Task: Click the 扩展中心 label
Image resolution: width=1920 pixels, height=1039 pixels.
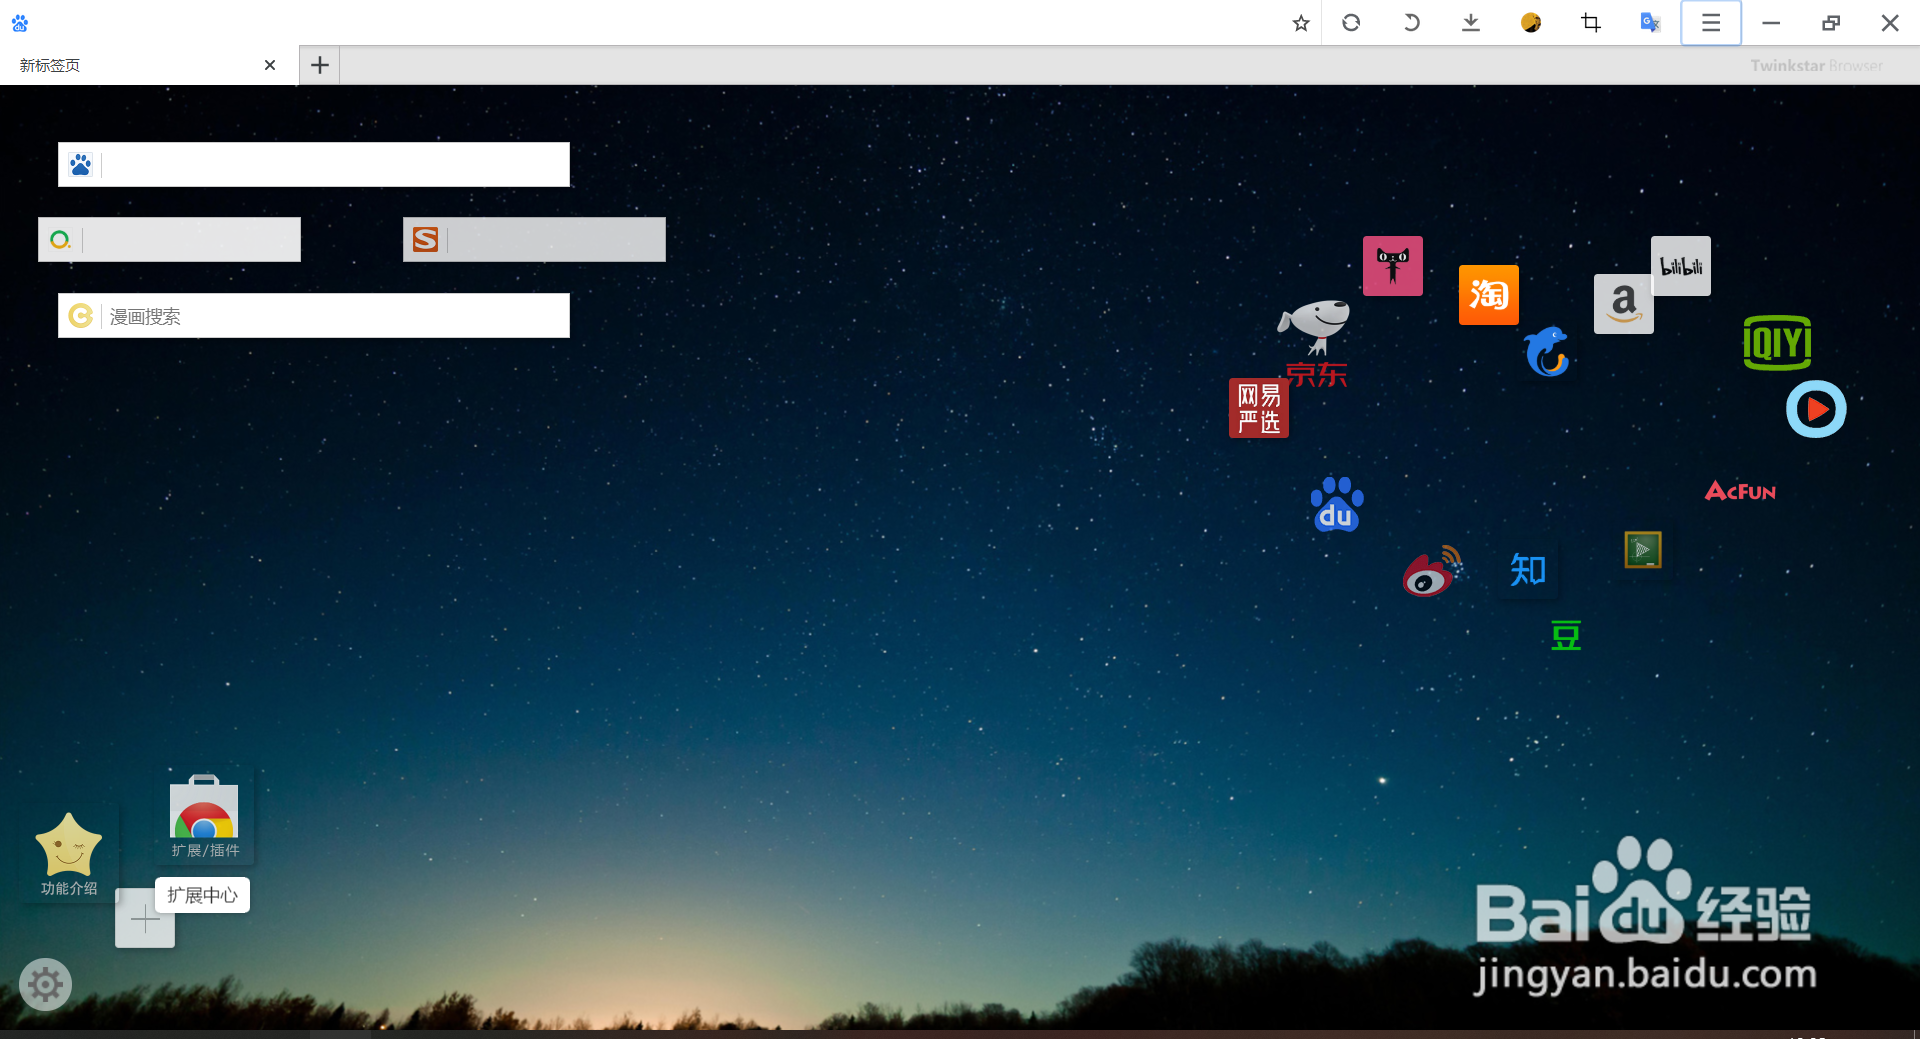Action: [202, 895]
